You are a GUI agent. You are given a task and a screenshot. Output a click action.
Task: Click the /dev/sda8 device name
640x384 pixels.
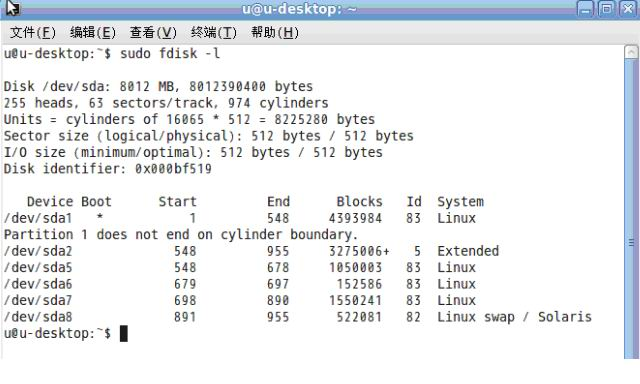(38, 317)
